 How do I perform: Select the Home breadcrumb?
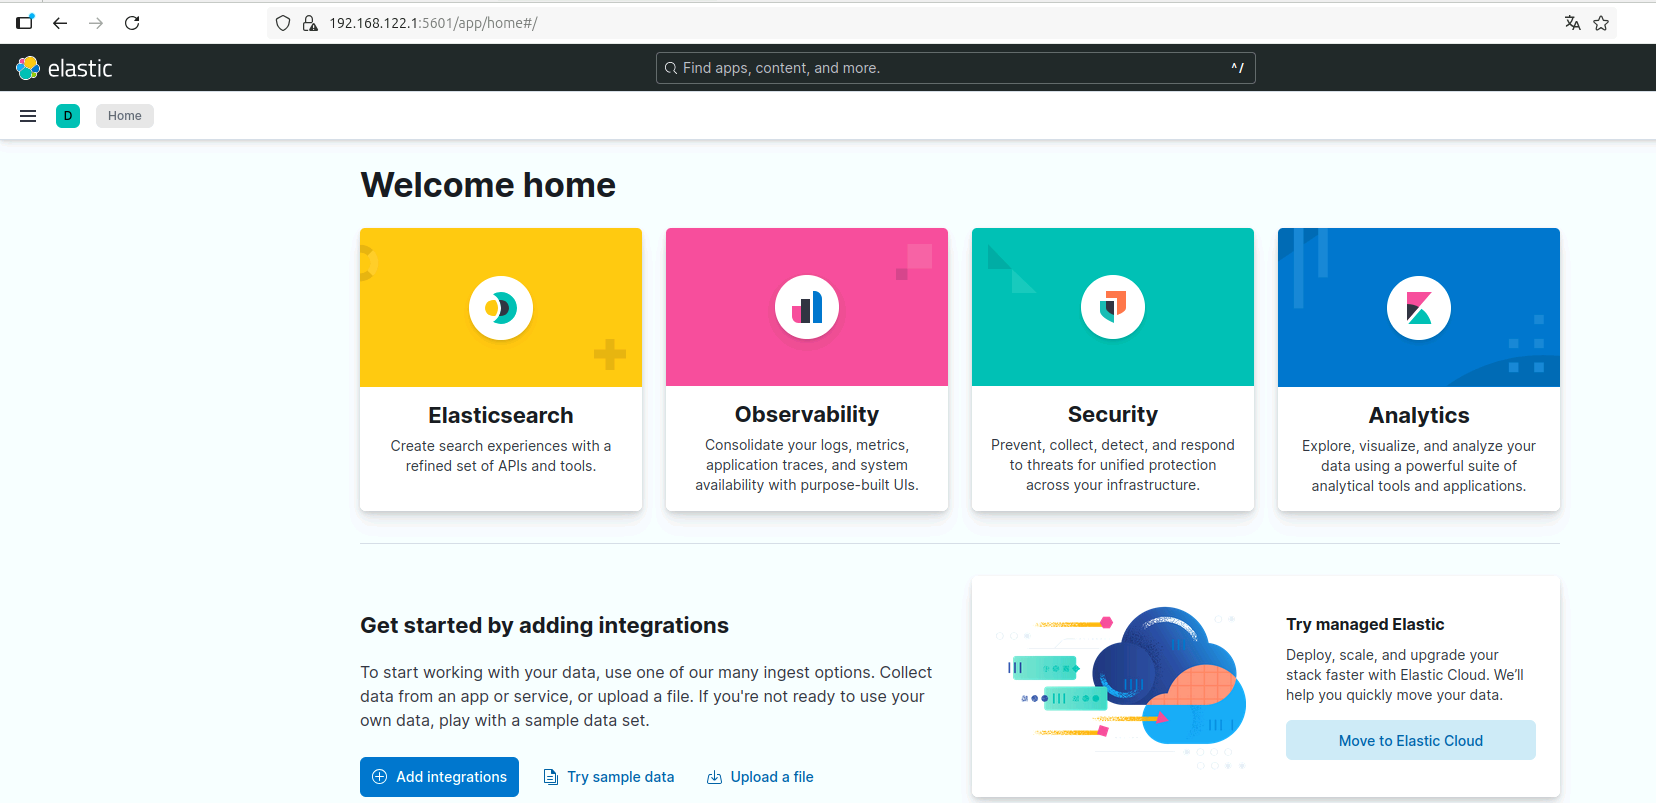click(125, 116)
